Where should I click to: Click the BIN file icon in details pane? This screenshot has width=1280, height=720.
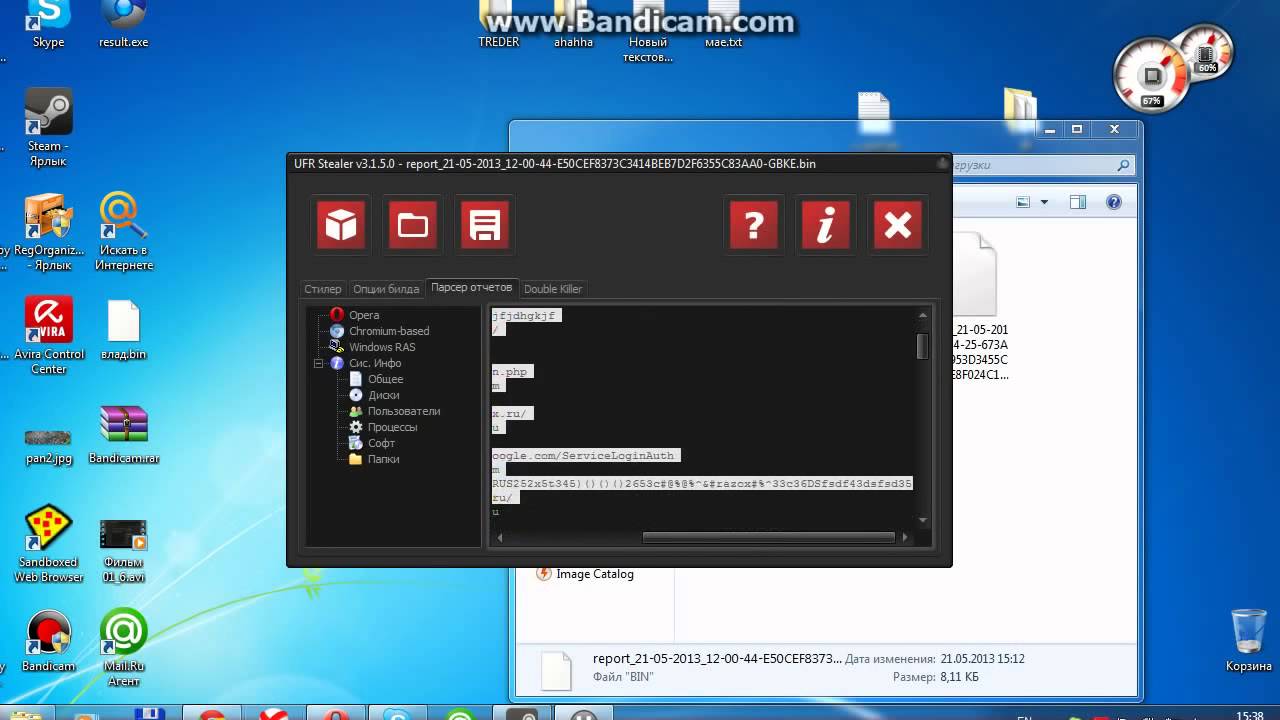pos(556,670)
